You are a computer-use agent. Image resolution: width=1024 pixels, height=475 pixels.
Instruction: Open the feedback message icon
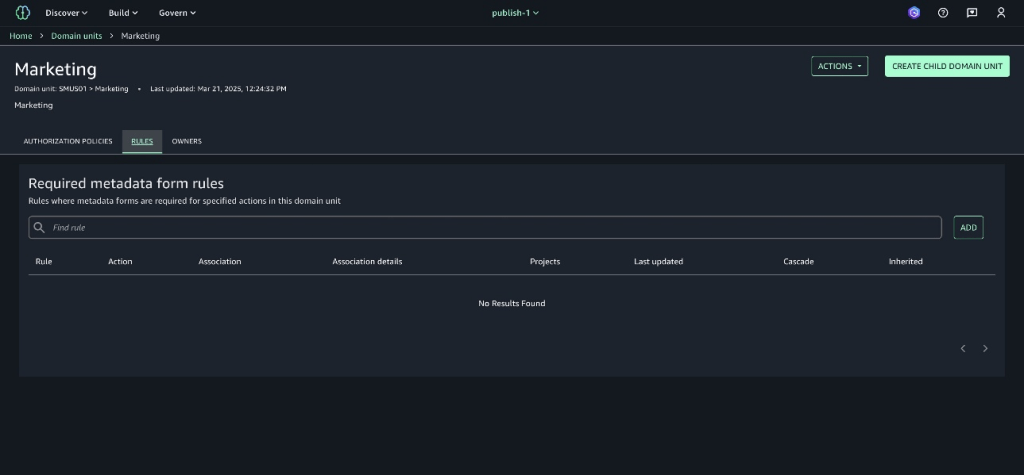(x=971, y=13)
